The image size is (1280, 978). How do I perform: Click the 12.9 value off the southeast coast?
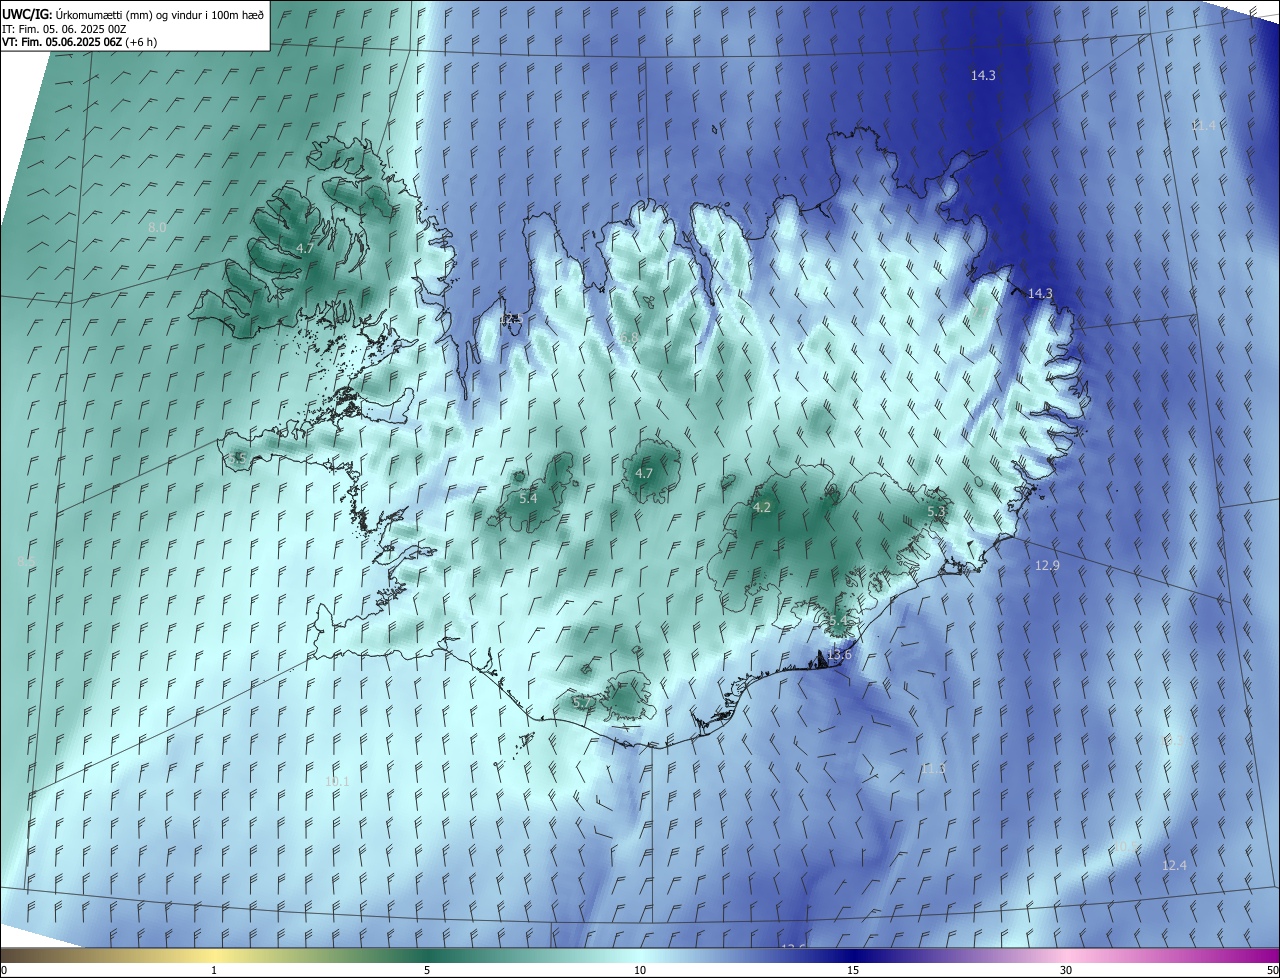(1046, 565)
